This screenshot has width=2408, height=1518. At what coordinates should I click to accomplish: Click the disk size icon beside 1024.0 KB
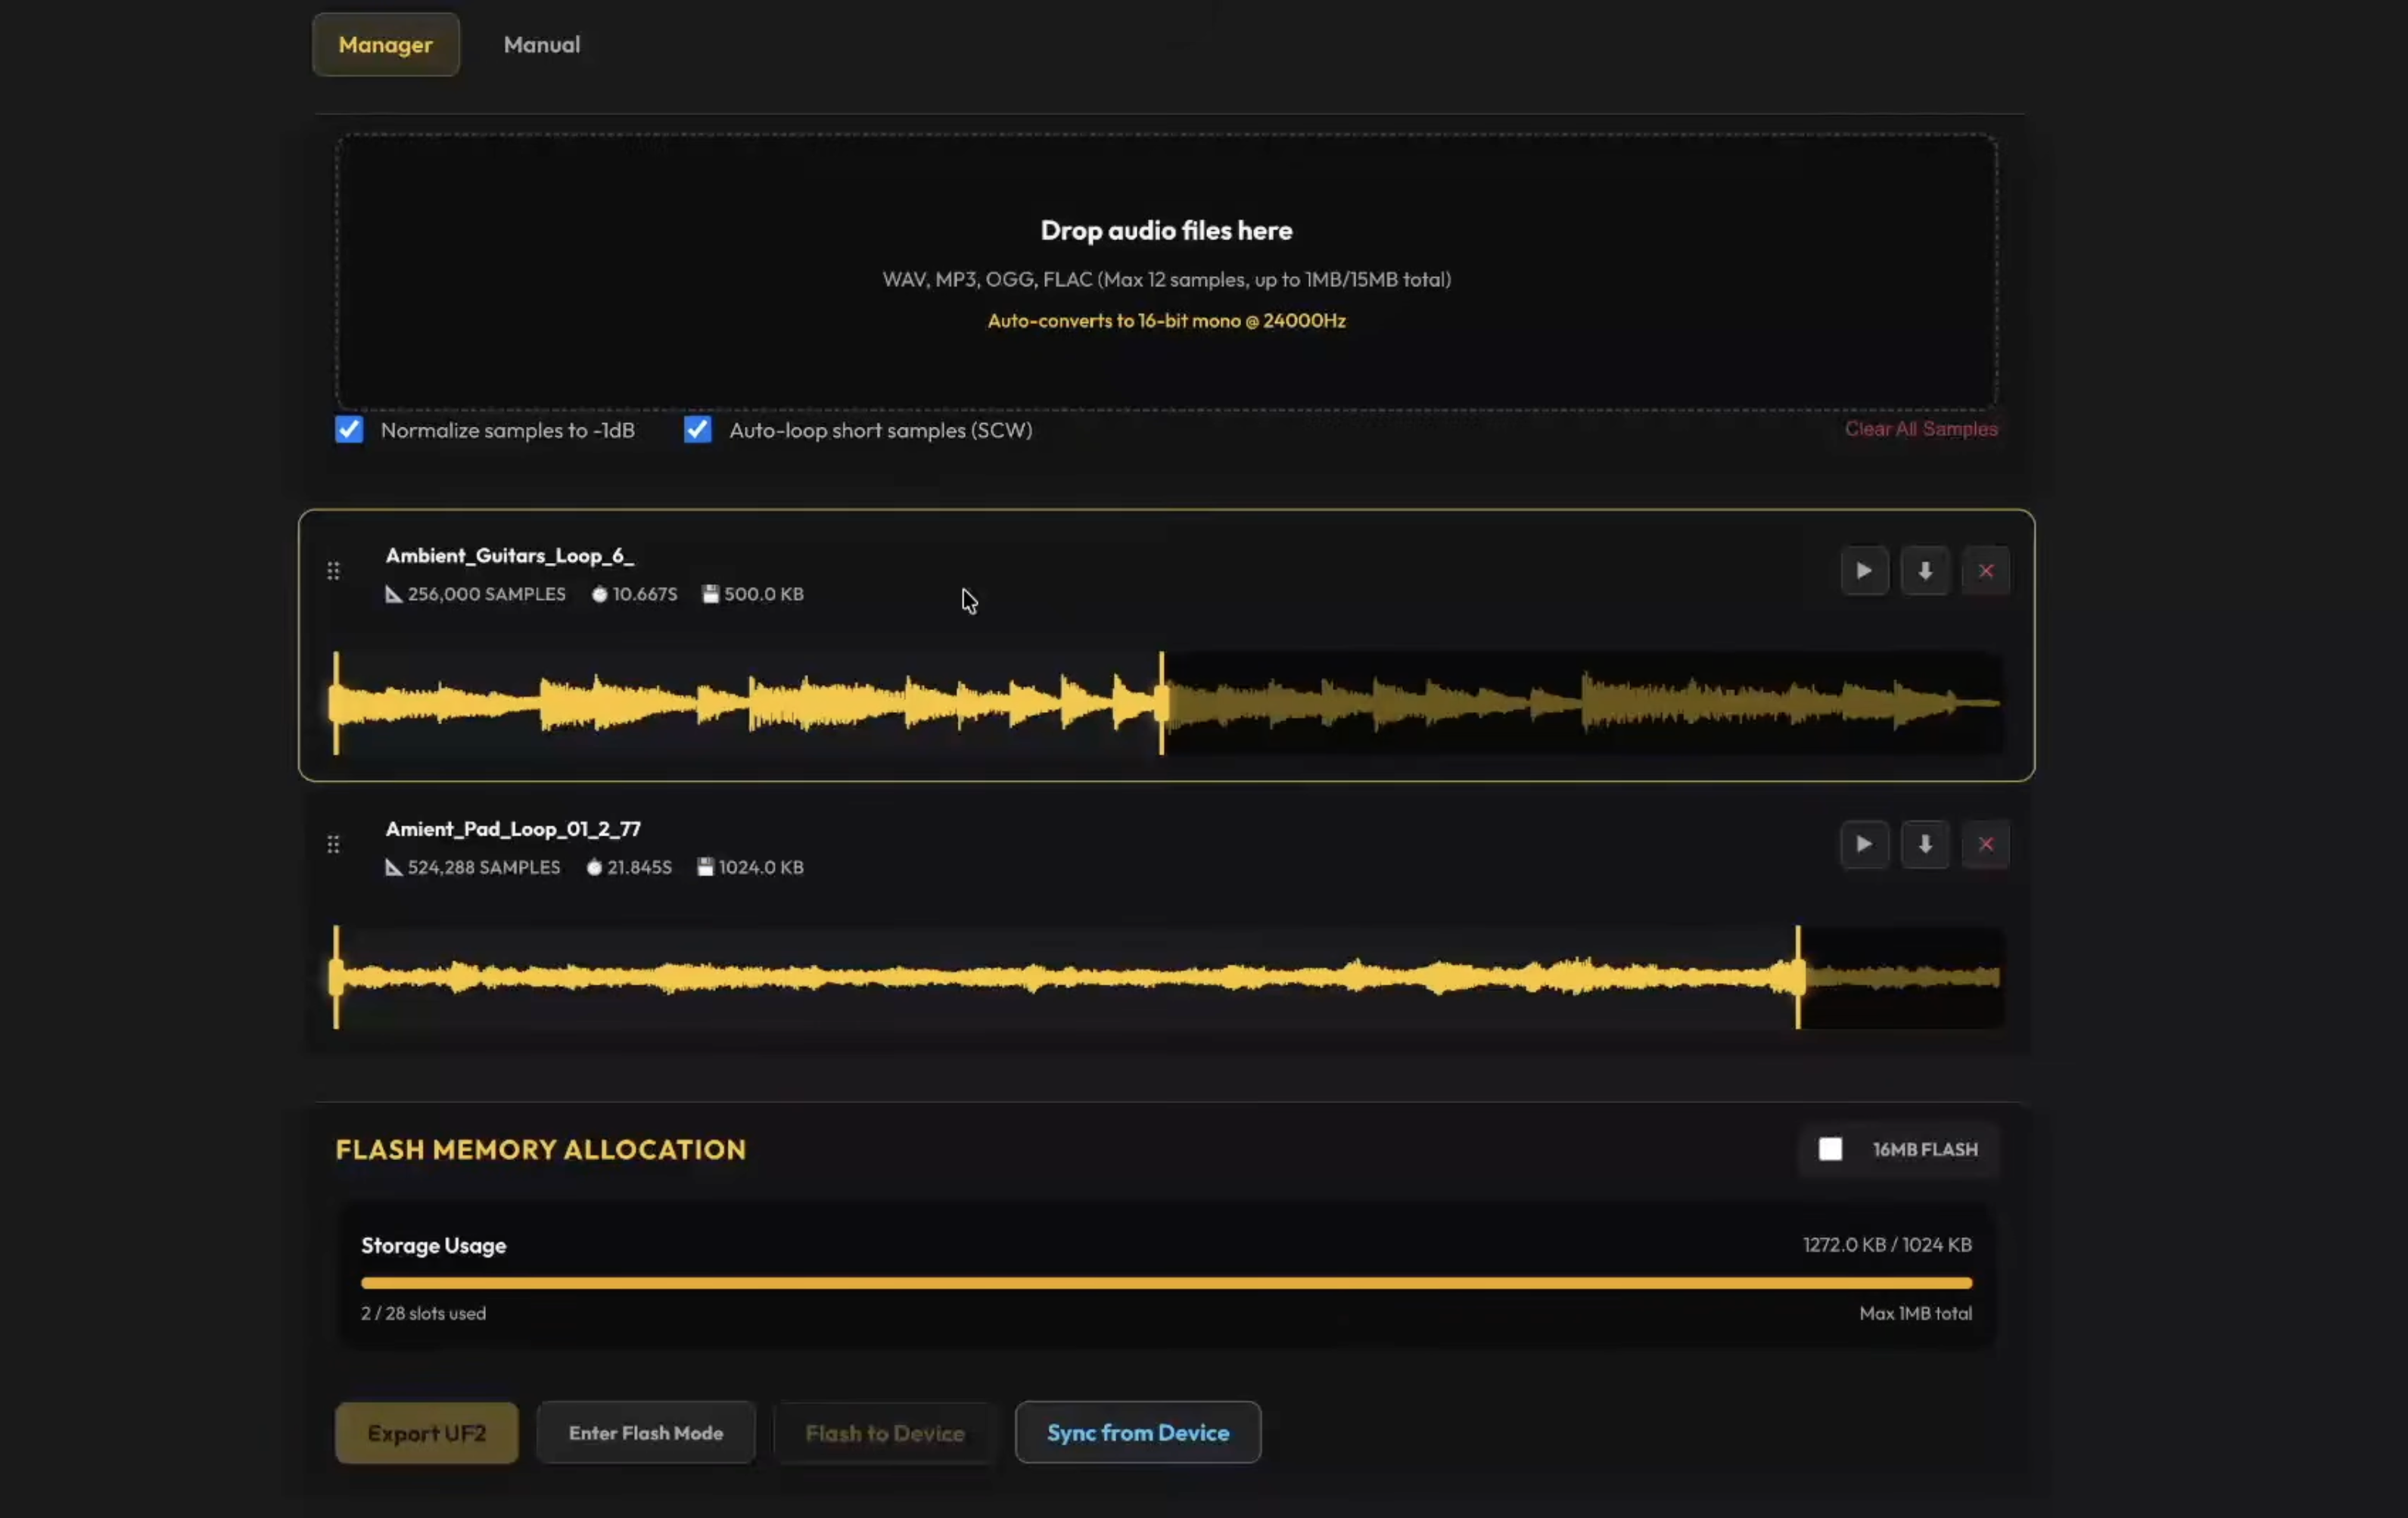coord(705,867)
